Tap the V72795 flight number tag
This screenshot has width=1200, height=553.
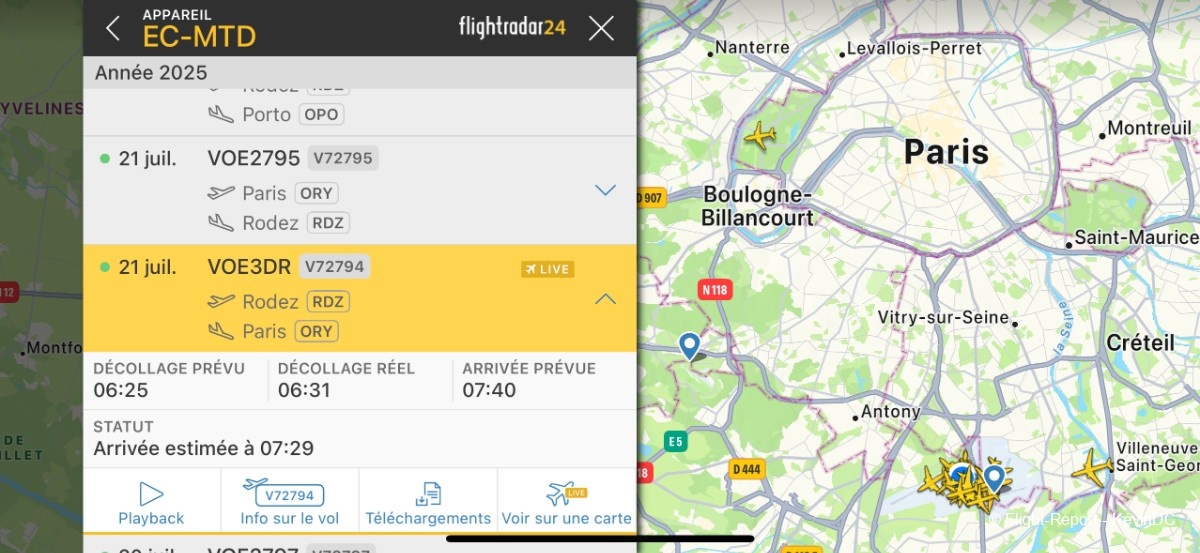(343, 158)
